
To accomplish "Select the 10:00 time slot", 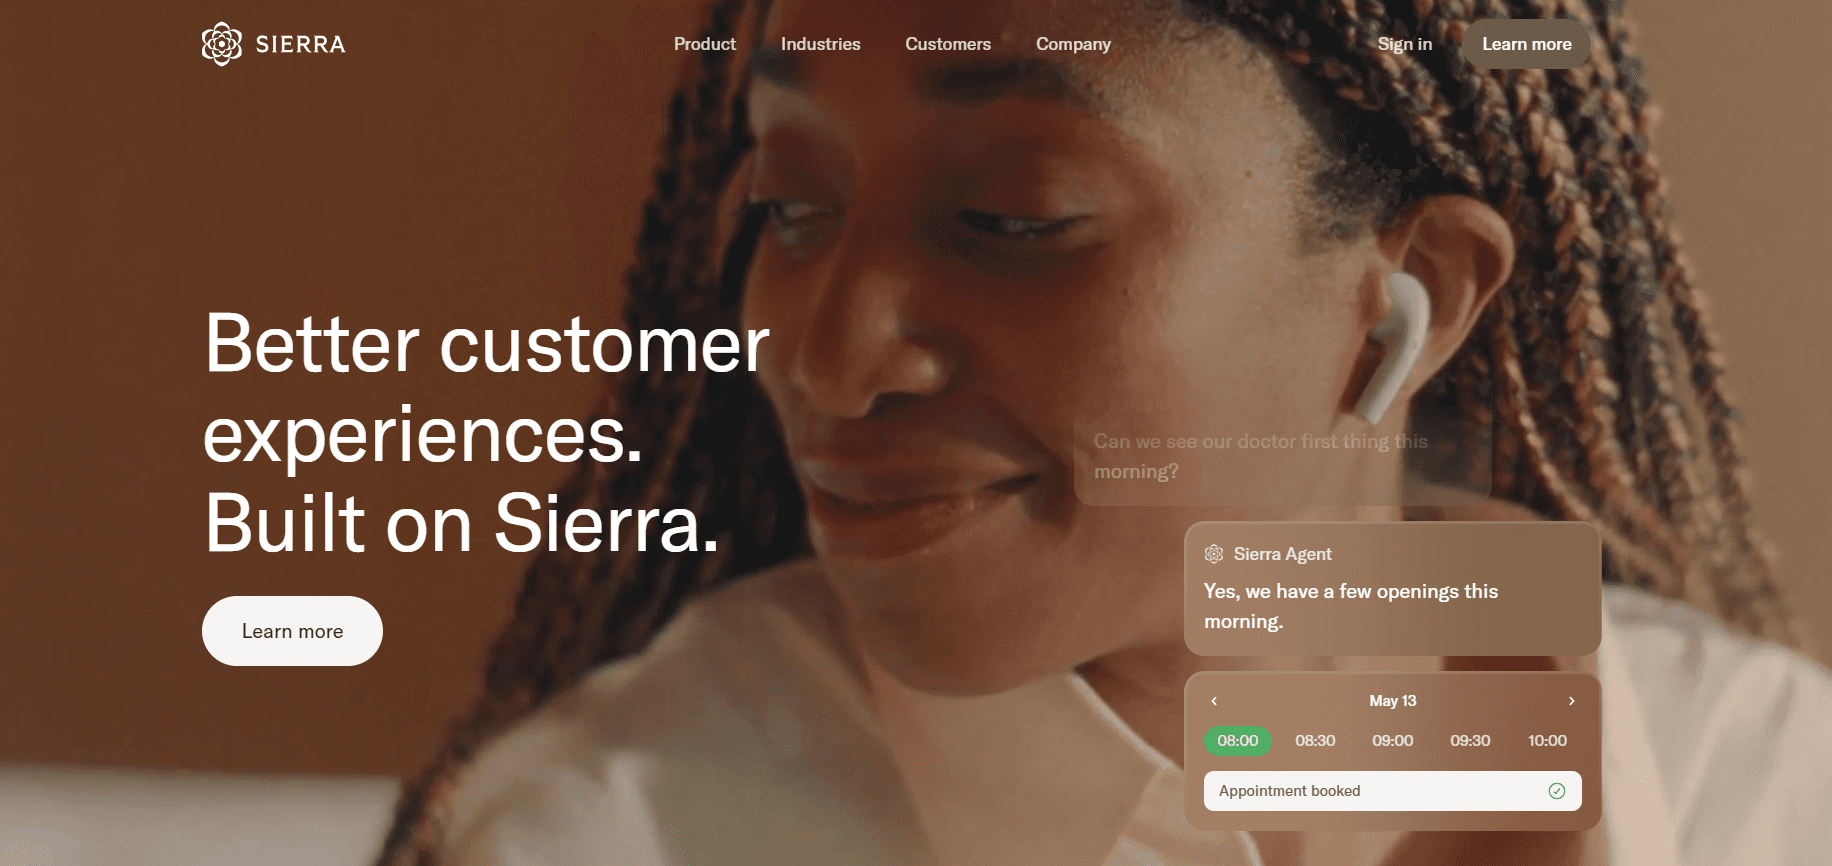I will pyautogui.click(x=1548, y=741).
